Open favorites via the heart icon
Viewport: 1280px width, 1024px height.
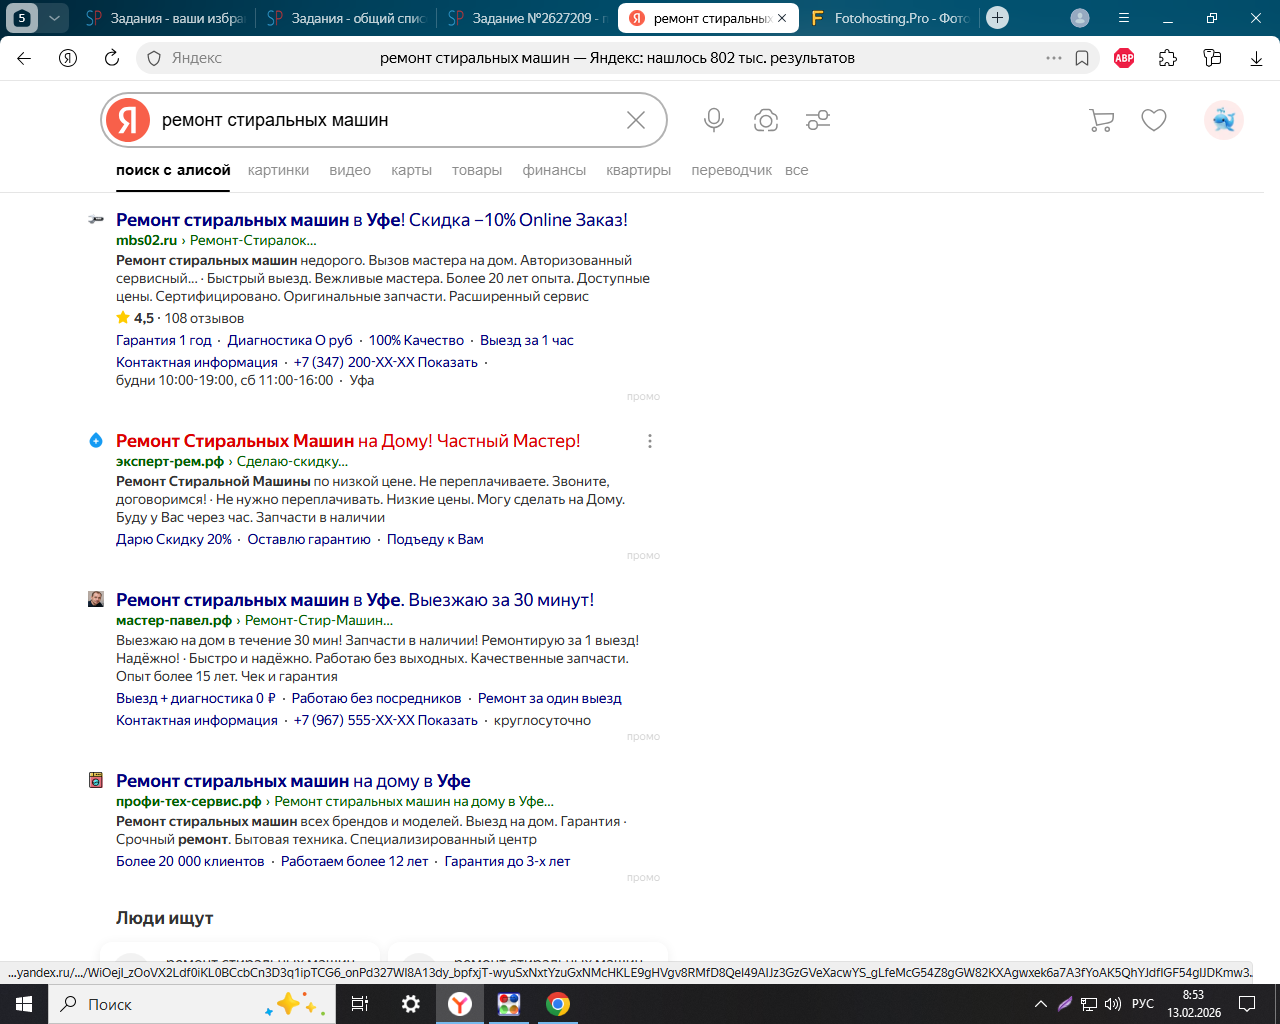point(1154,120)
